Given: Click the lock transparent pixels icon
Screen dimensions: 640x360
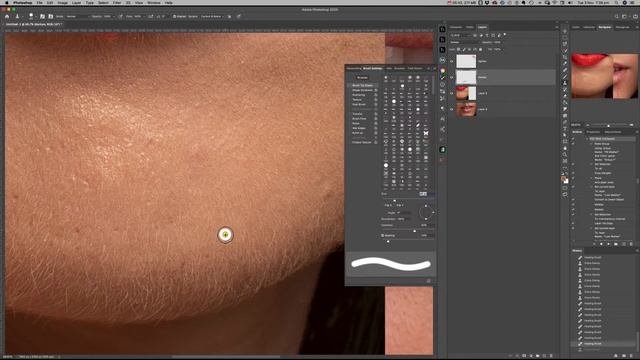Looking at the screenshot, I should (x=458, y=49).
